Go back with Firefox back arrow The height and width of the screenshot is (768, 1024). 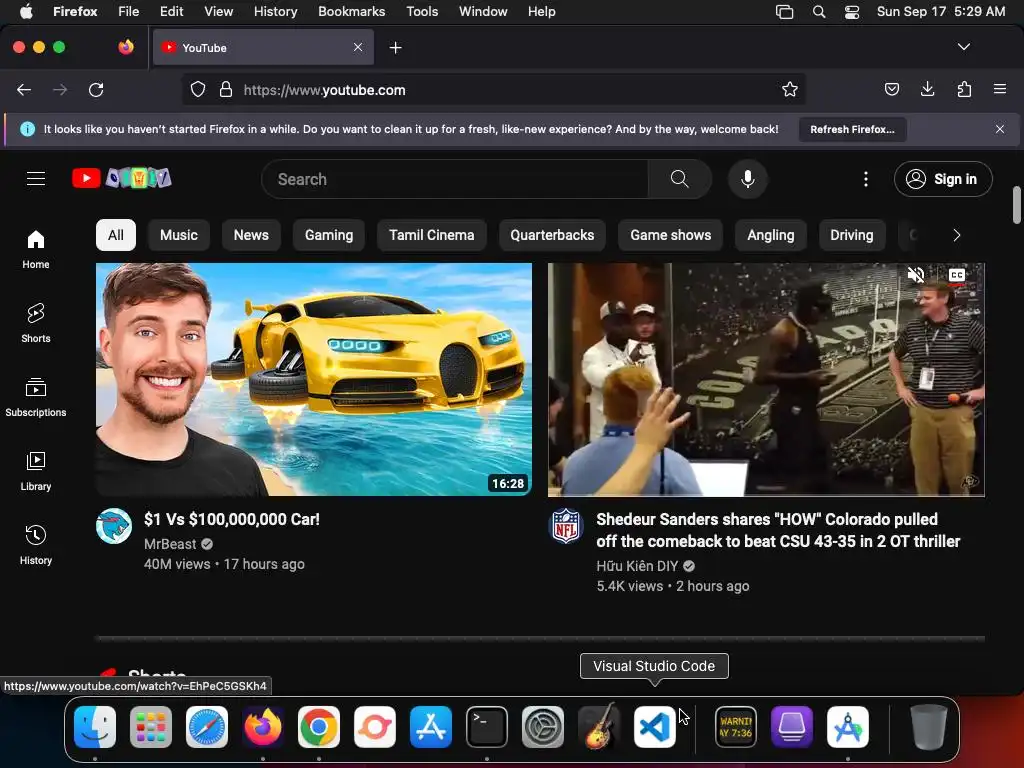coord(24,89)
